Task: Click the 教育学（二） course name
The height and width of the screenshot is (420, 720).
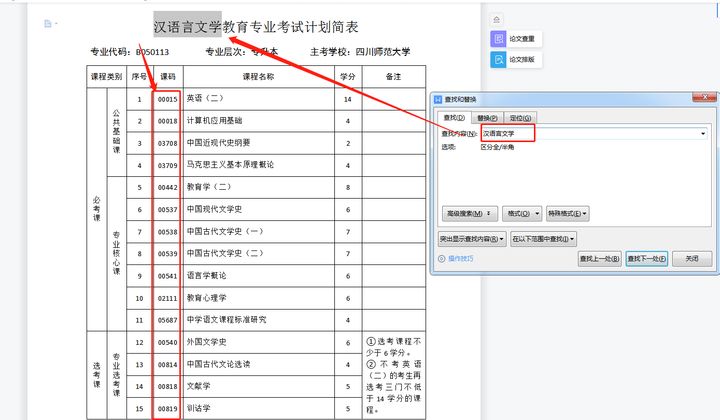Action: [209, 187]
